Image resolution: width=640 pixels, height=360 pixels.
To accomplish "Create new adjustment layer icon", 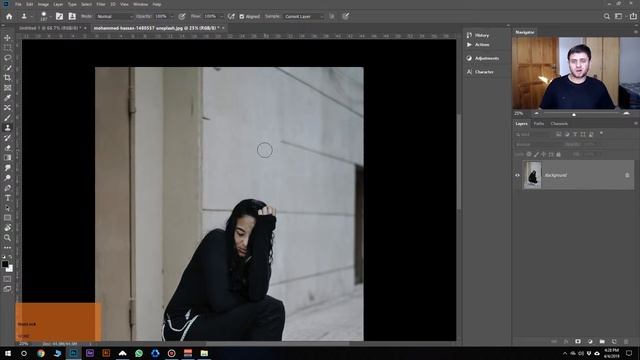I will (590, 341).
